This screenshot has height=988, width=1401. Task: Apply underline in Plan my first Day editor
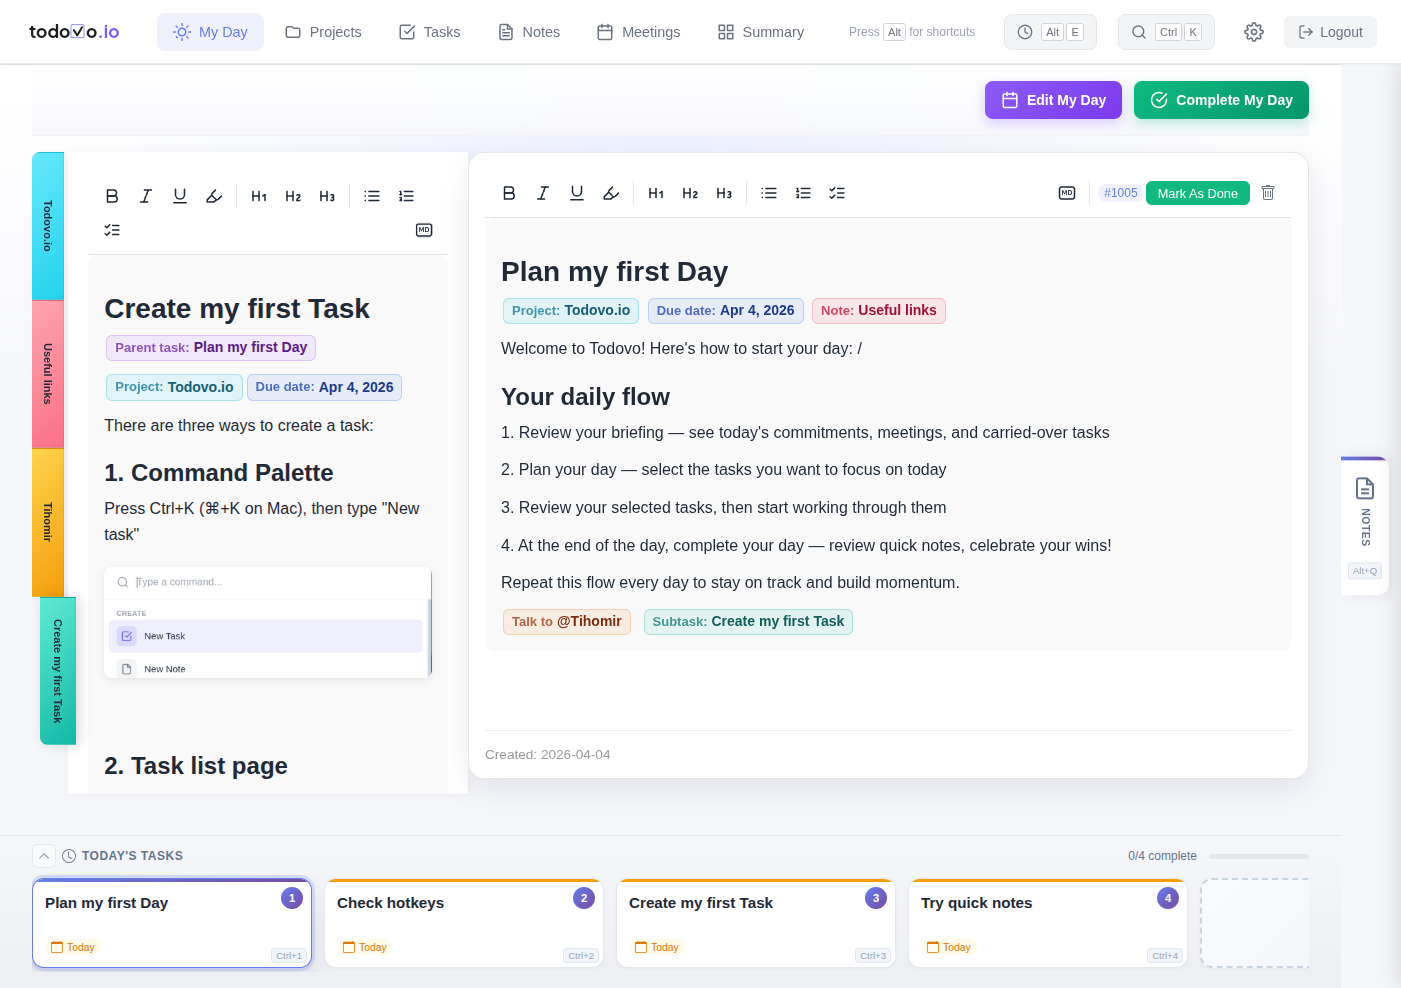[x=577, y=193]
